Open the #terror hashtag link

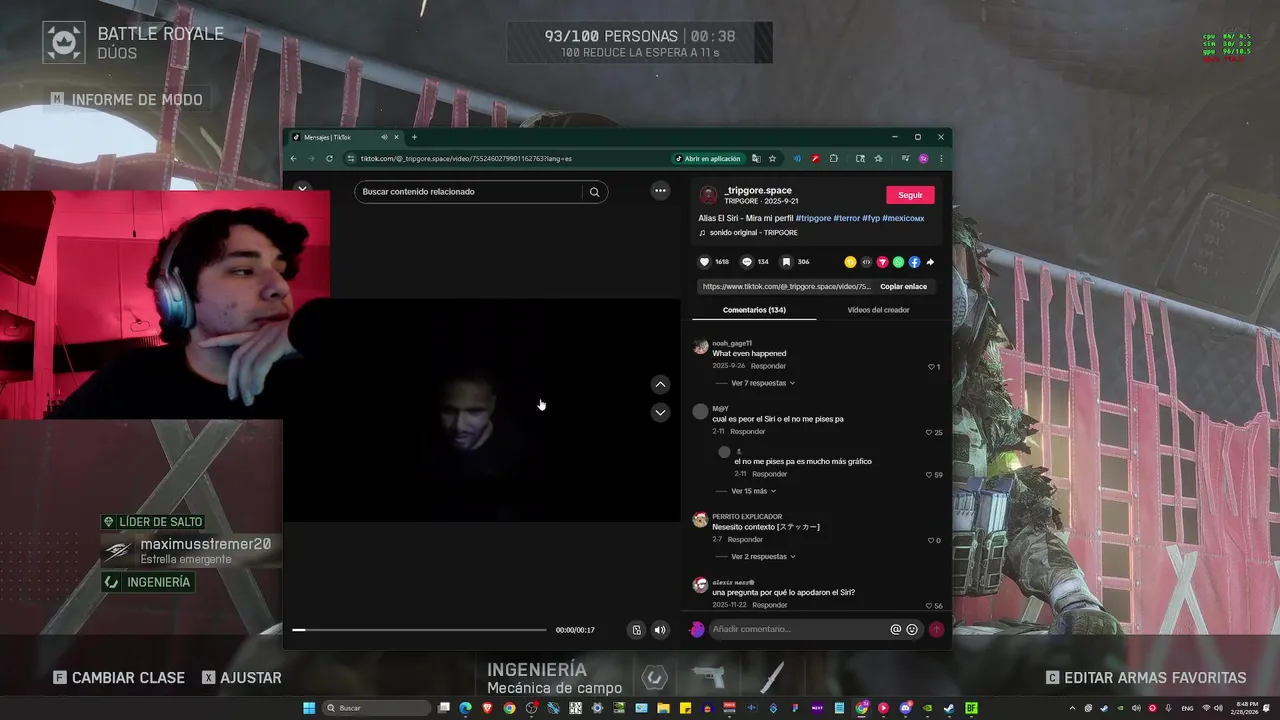pyautogui.click(x=846, y=218)
